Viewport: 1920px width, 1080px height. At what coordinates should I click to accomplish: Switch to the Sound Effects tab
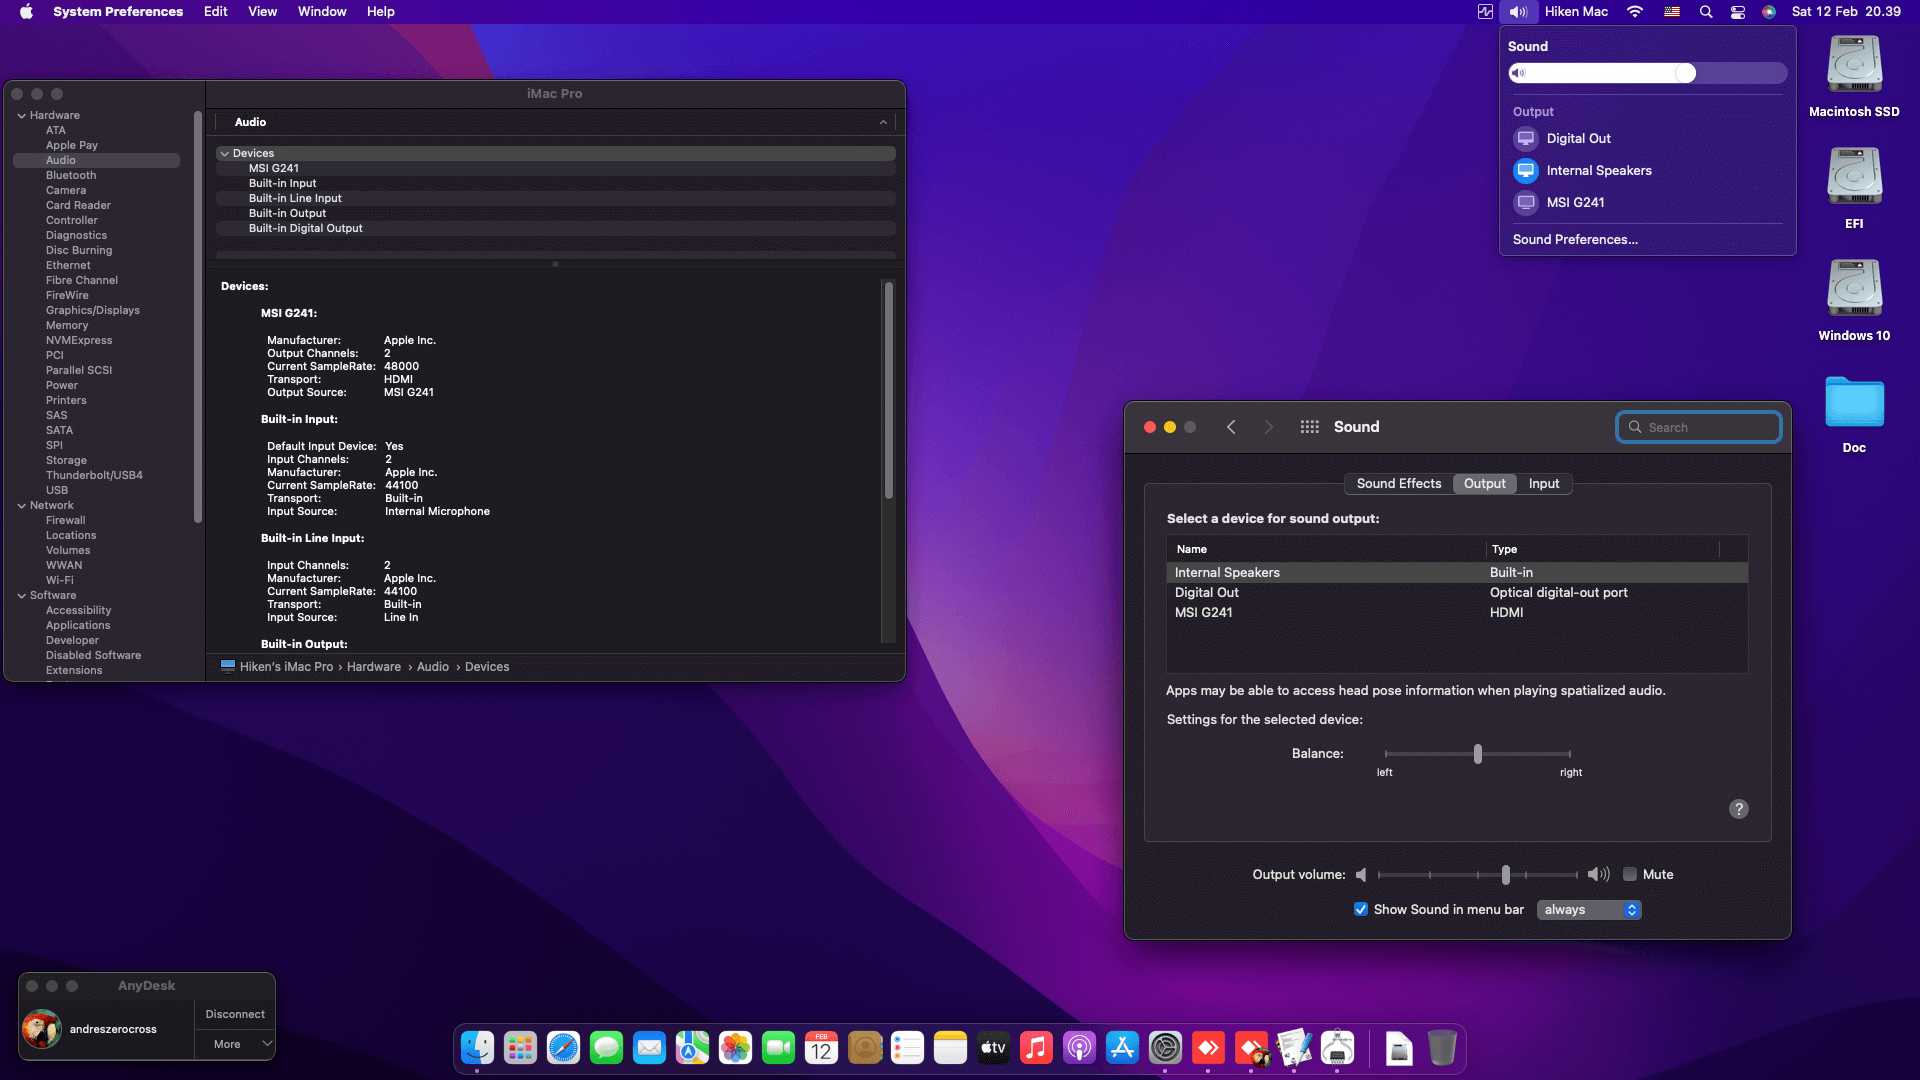click(x=1398, y=484)
